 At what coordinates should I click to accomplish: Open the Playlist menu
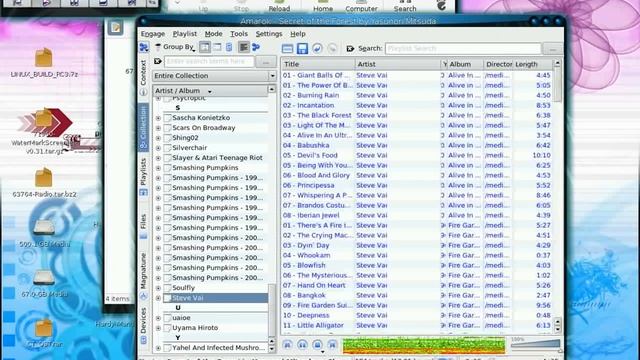pyautogui.click(x=184, y=34)
